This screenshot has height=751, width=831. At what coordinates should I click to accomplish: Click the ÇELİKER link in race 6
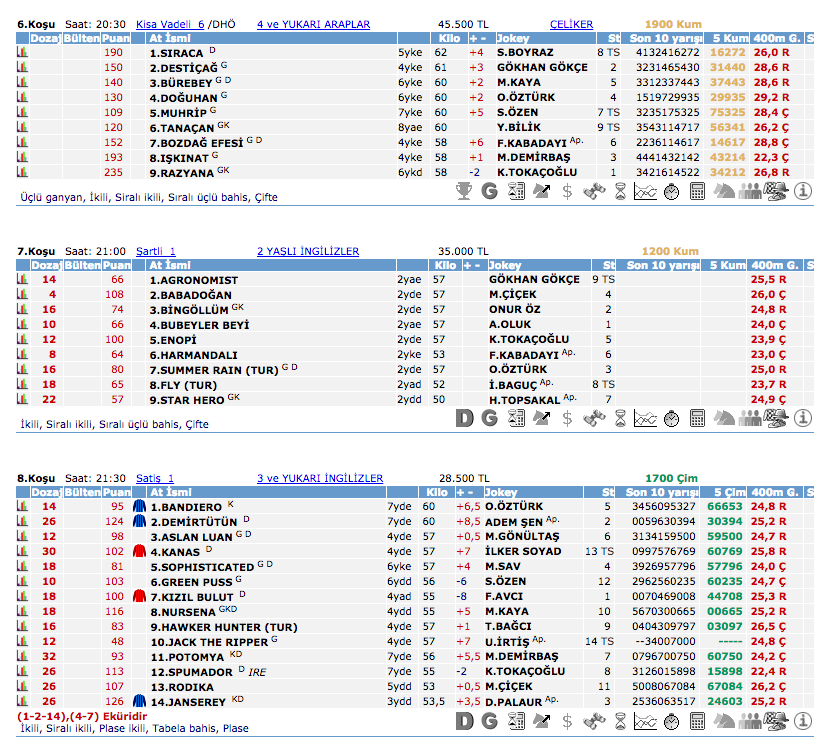click(571, 24)
